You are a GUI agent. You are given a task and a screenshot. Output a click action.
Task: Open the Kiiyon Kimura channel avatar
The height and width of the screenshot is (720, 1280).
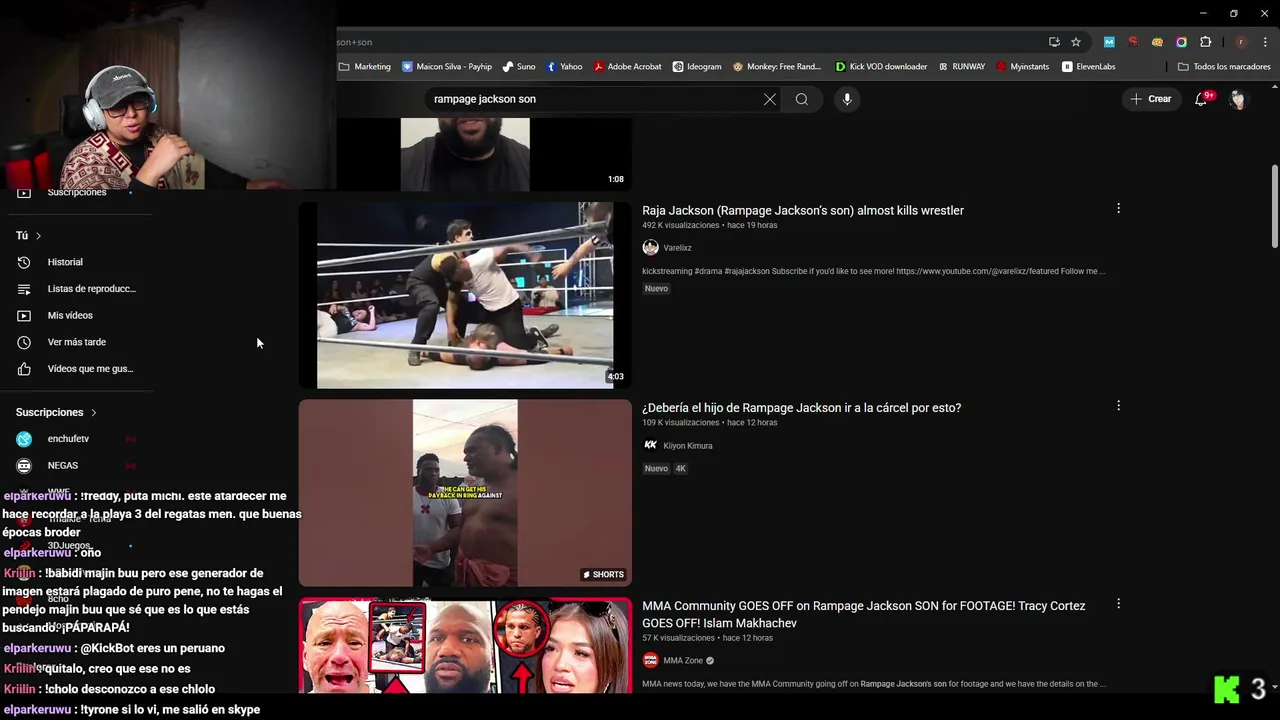pos(650,446)
